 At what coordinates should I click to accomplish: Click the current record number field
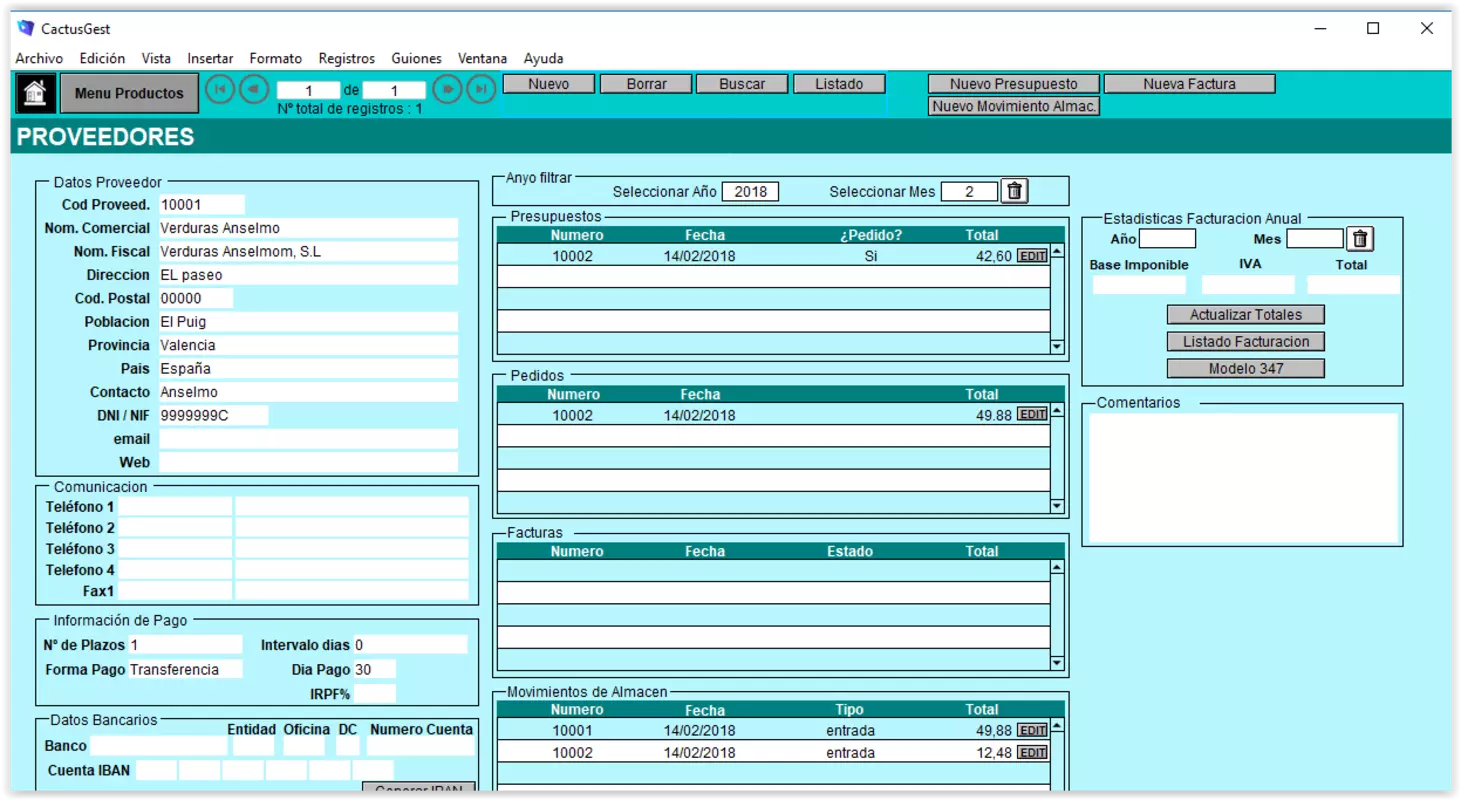[308, 91]
